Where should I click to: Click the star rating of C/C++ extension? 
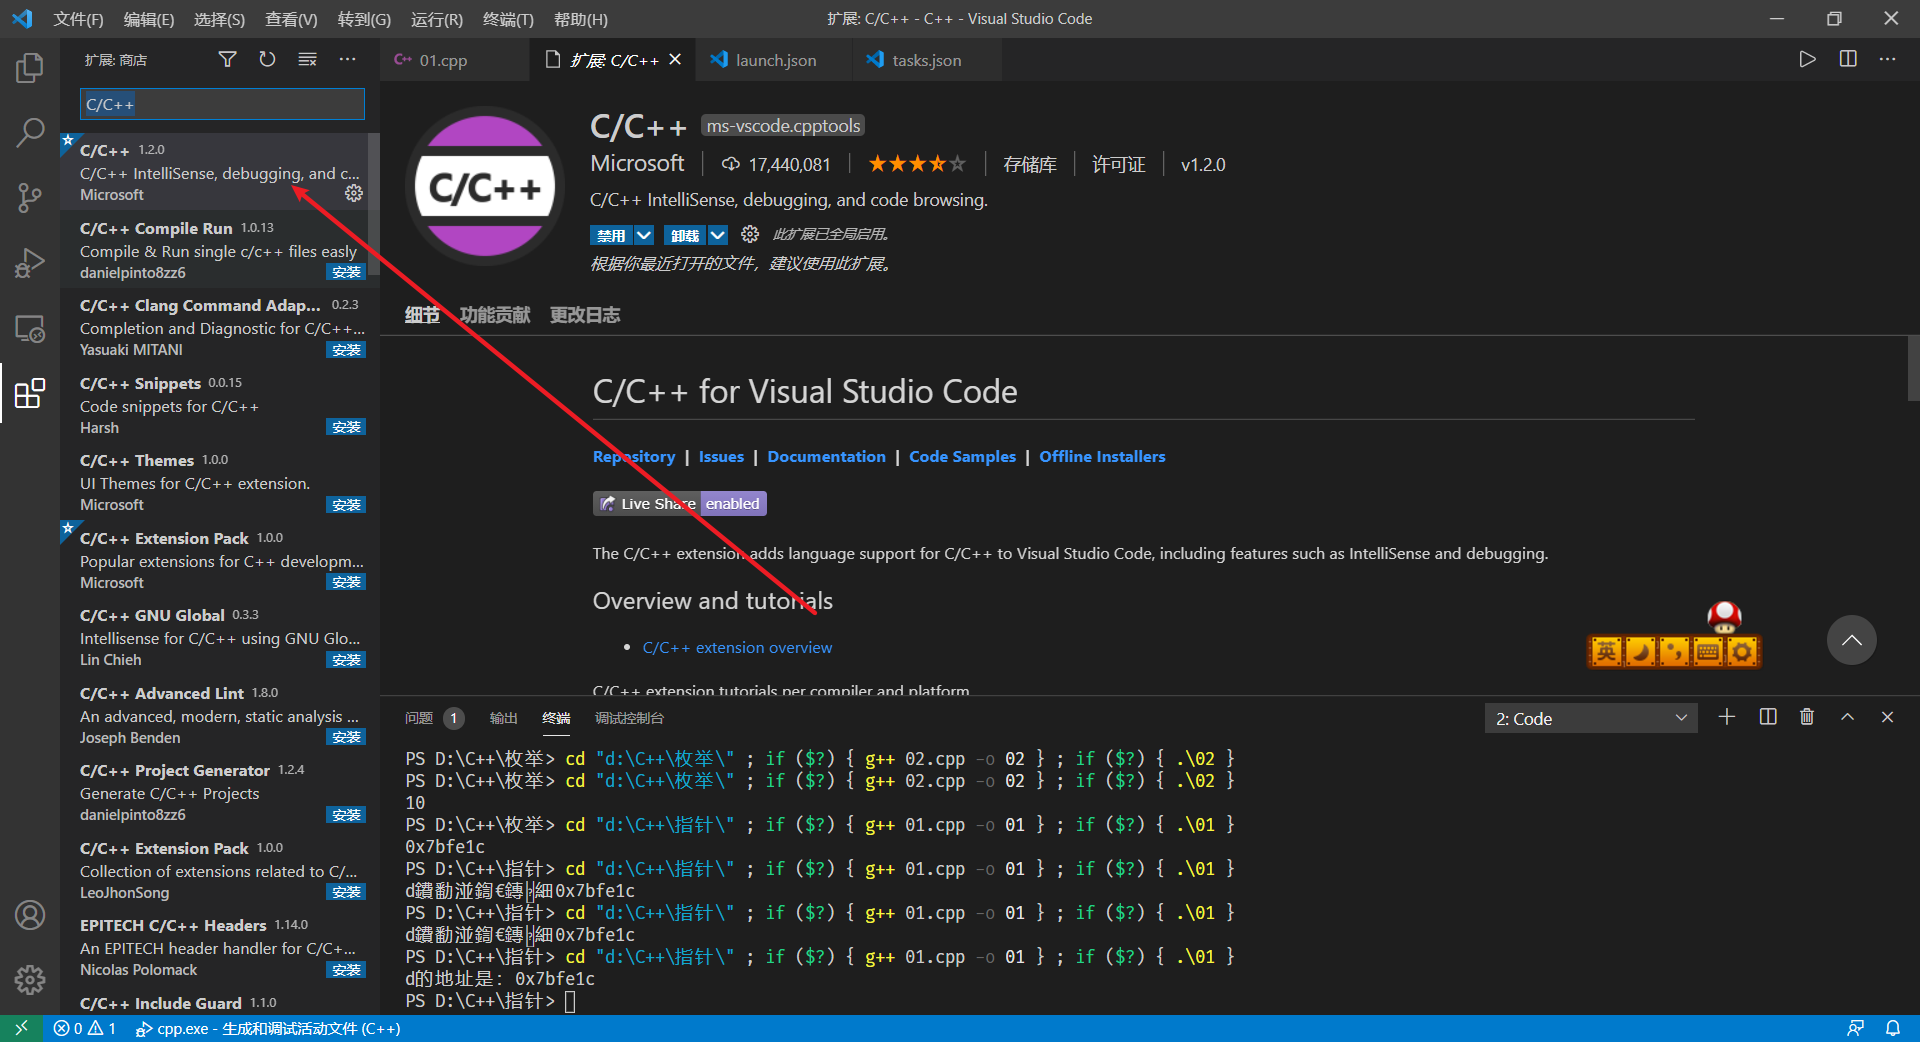916,164
